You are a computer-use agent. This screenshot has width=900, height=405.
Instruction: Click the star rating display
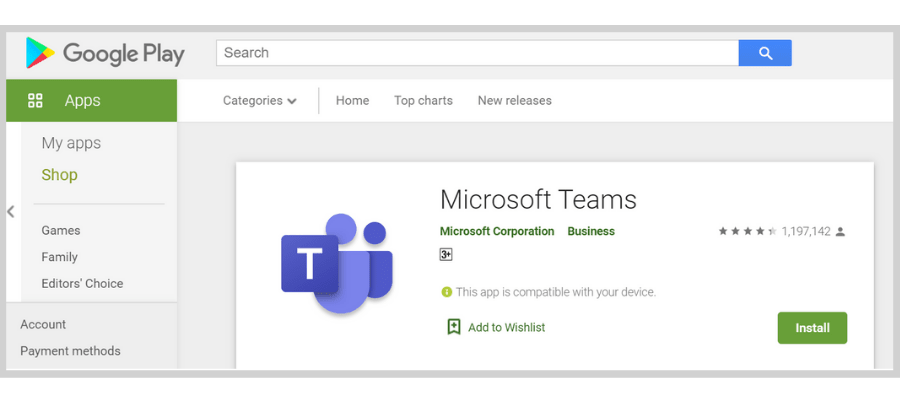pyautogui.click(x=746, y=231)
